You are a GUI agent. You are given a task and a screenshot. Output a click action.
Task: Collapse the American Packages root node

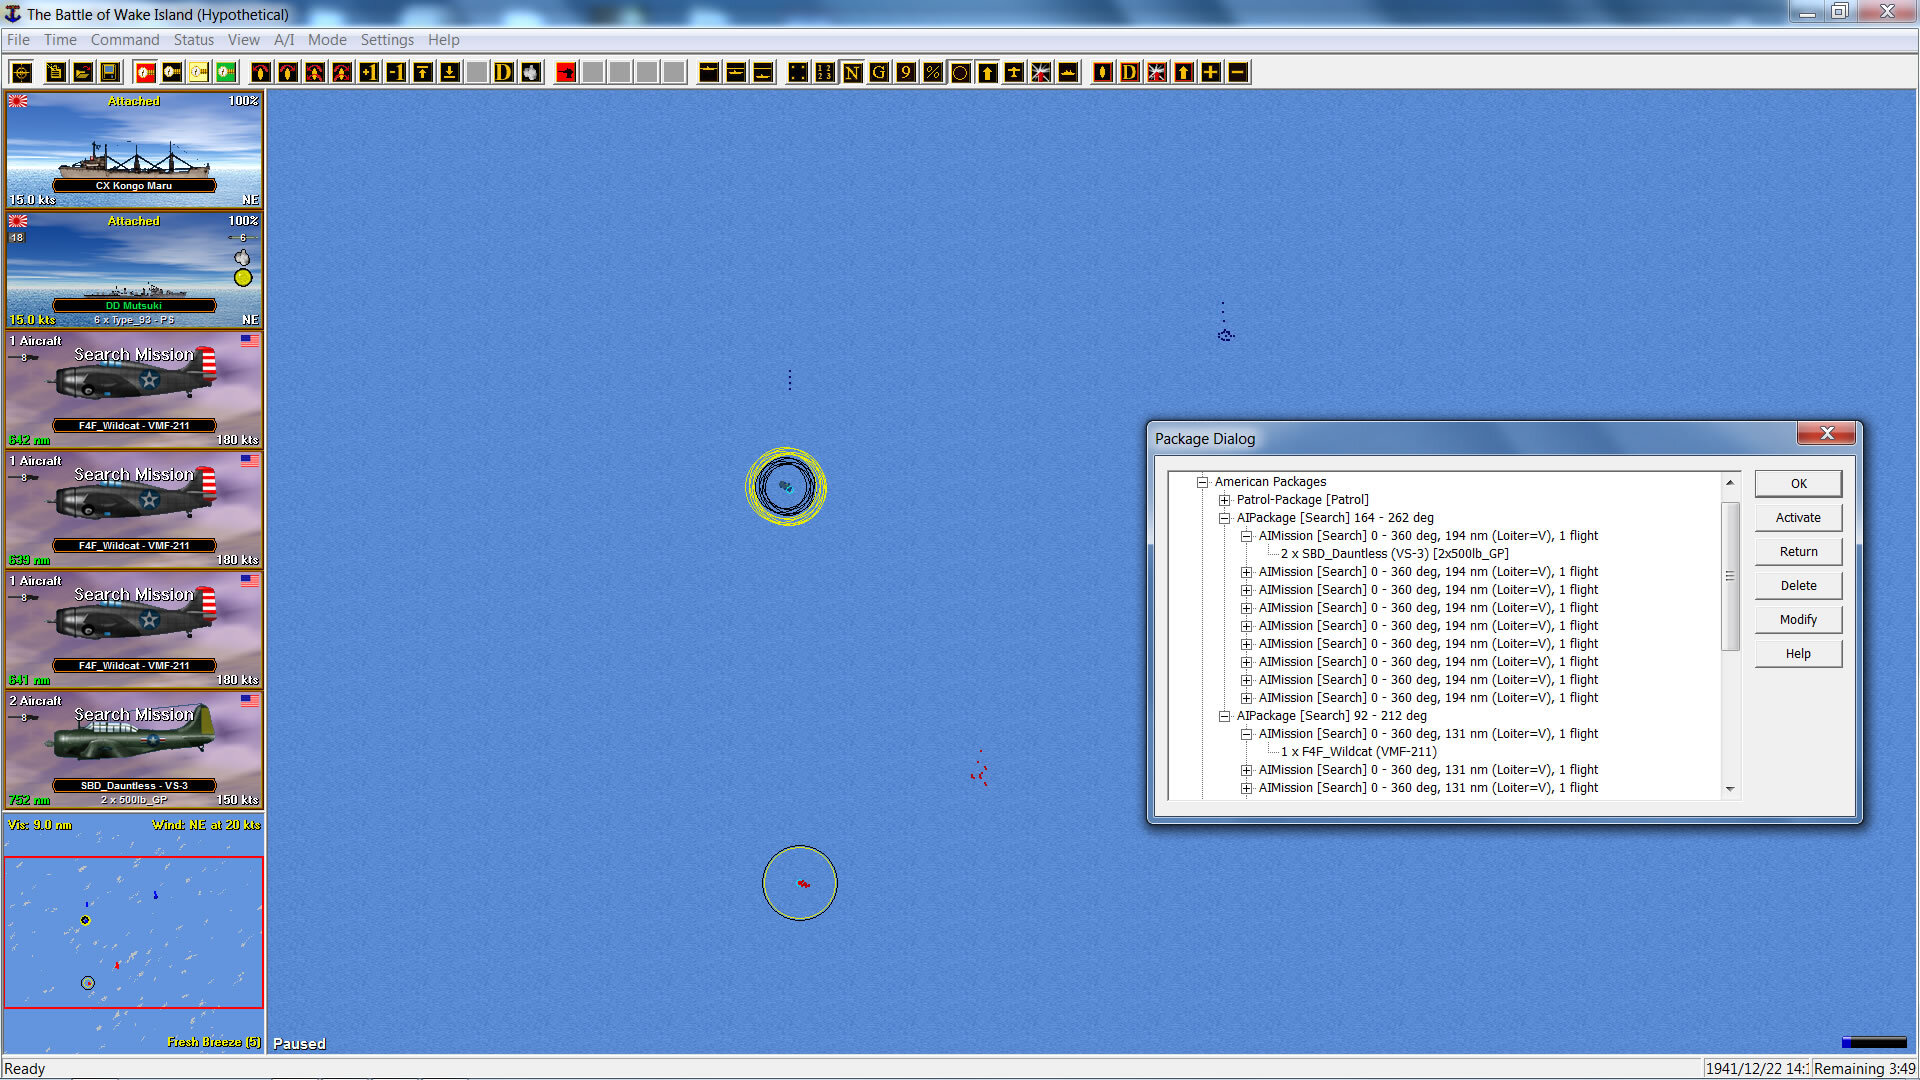1202,482
